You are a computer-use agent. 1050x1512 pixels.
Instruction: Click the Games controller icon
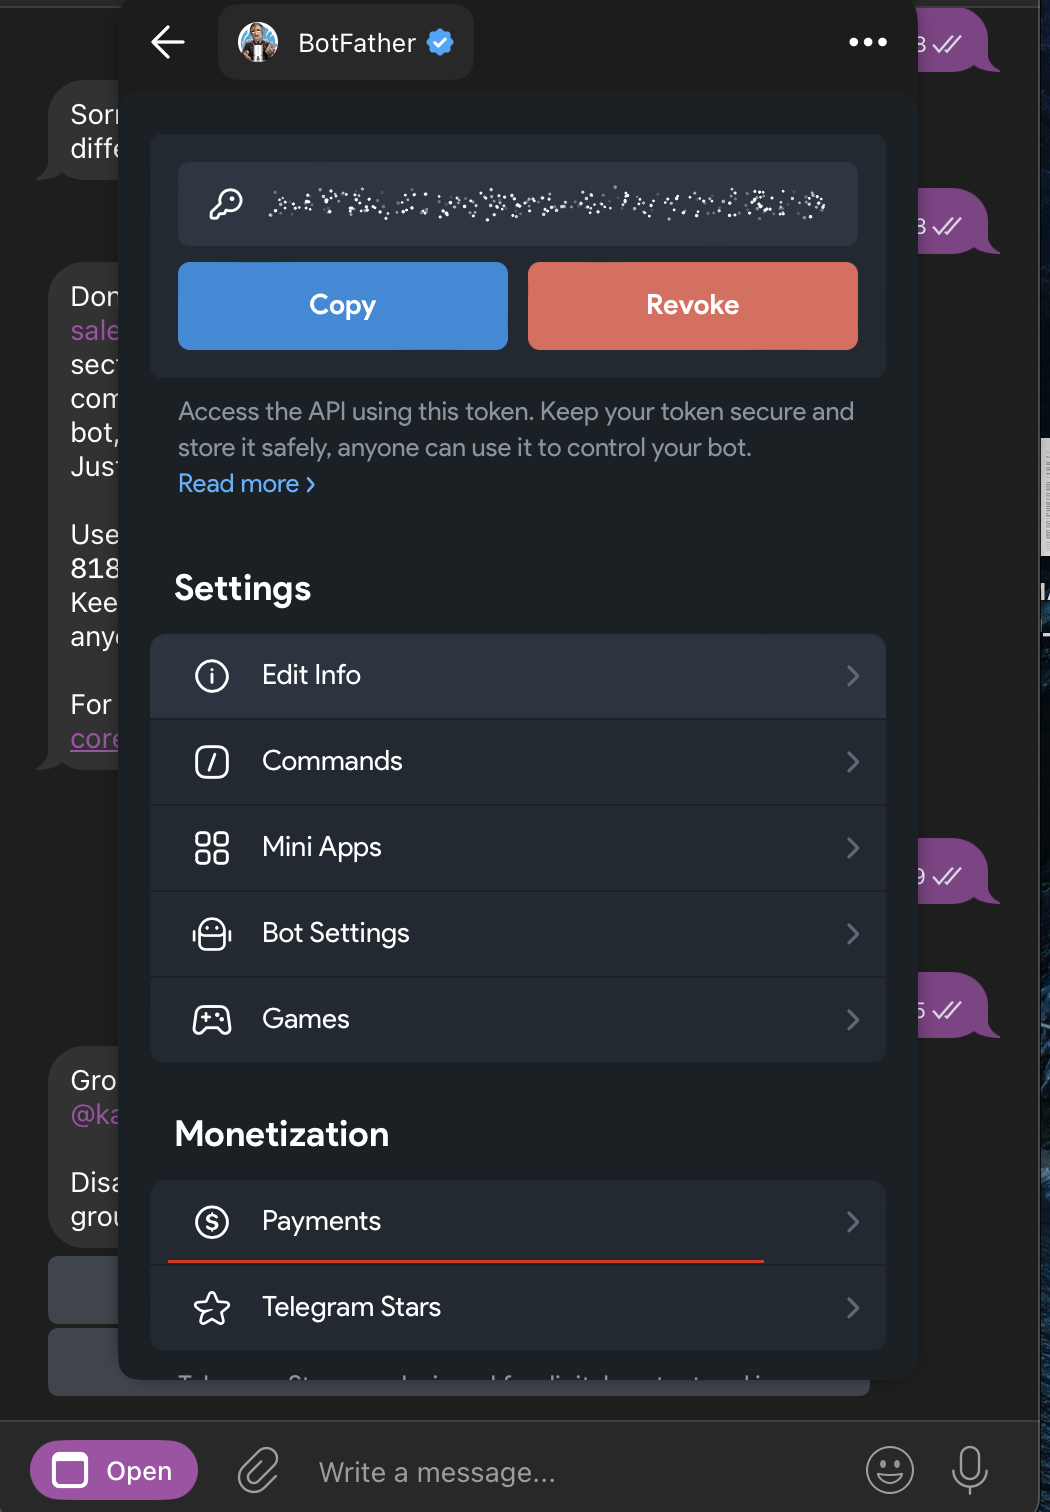coord(212,1020)
